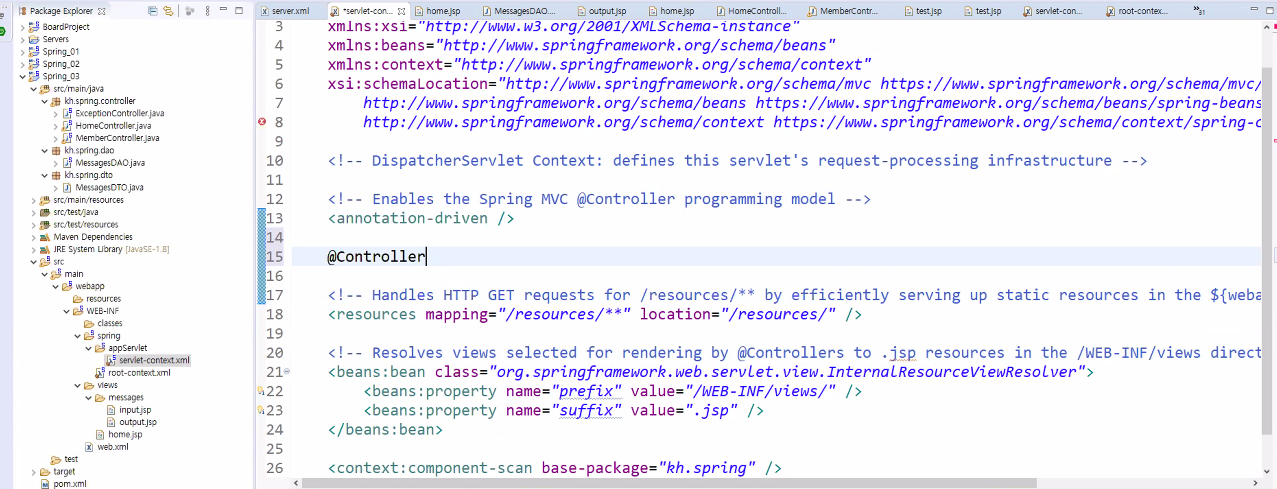Click the BoardProject project icon

pyautogui.click(x=35, y=27)
